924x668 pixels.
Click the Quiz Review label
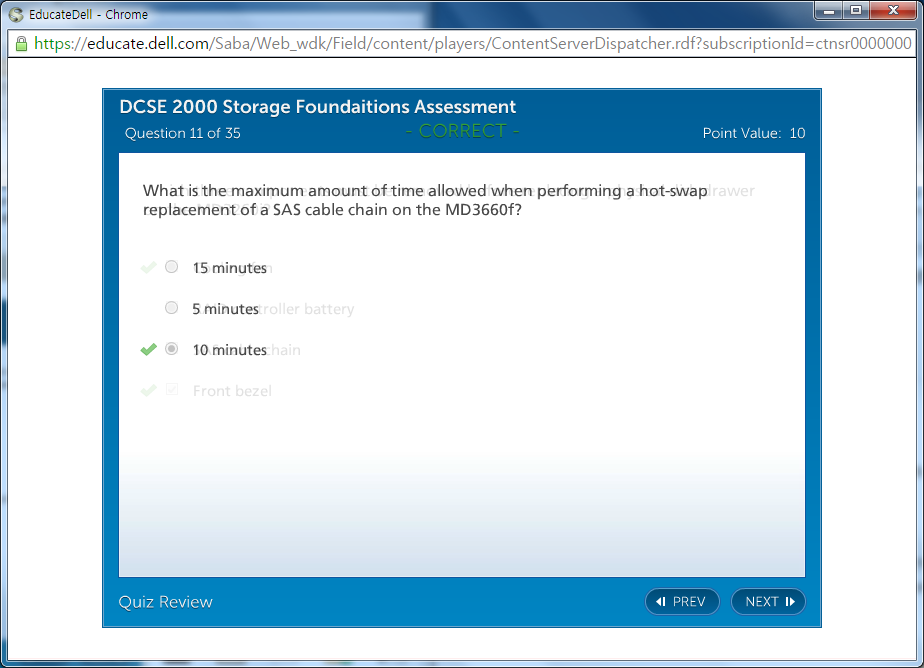166,601
